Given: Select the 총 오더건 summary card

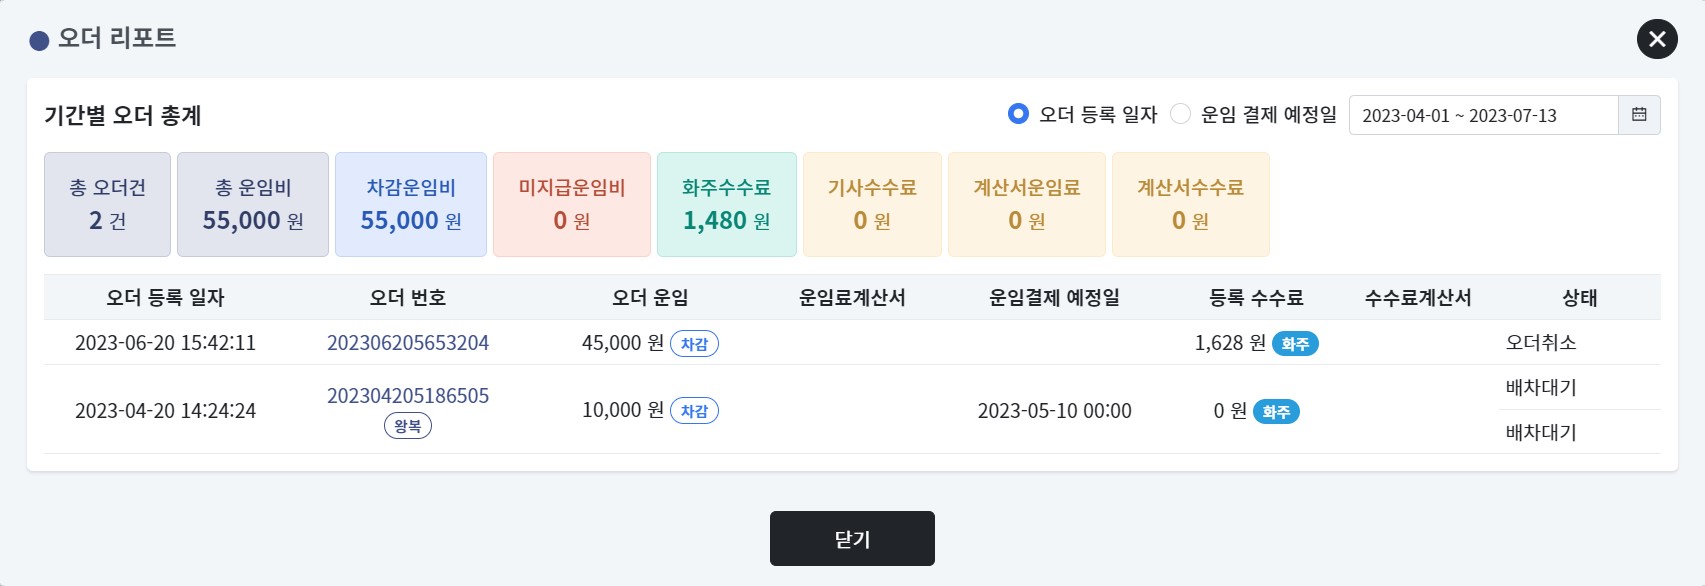Looking at the screenshot, I should coord(108,204).
